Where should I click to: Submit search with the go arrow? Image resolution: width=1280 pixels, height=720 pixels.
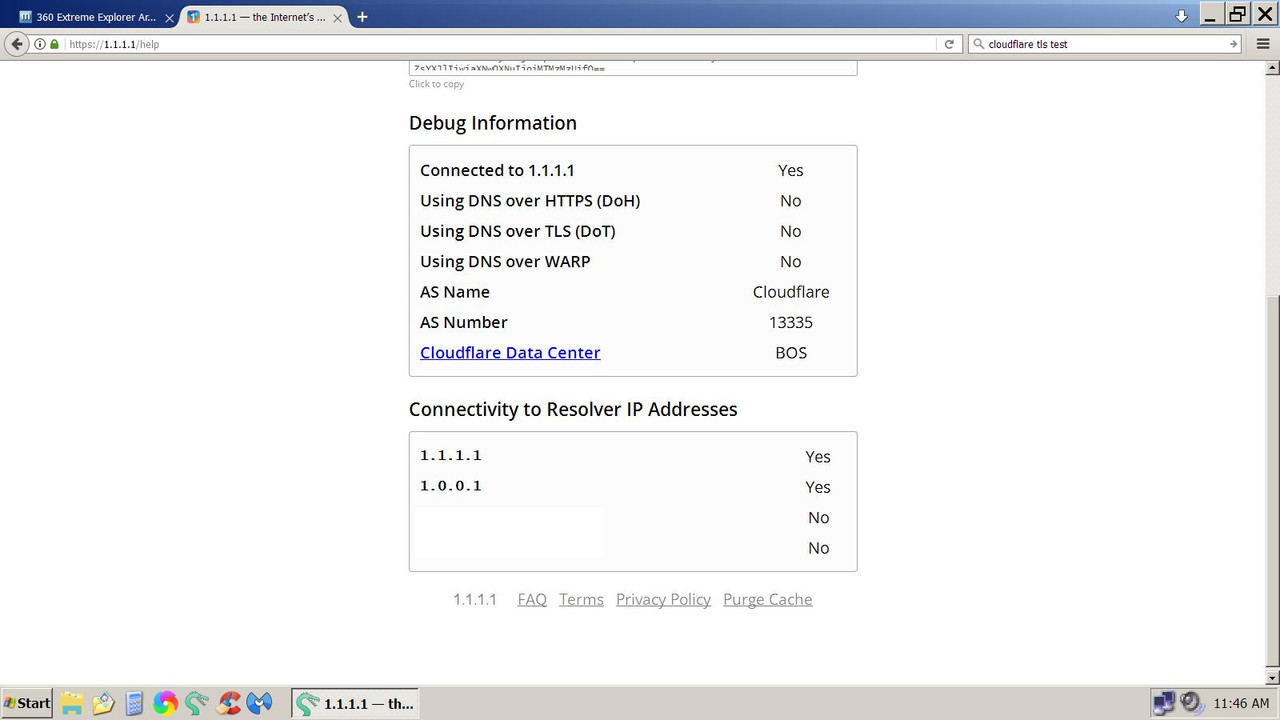point(1234,44)
